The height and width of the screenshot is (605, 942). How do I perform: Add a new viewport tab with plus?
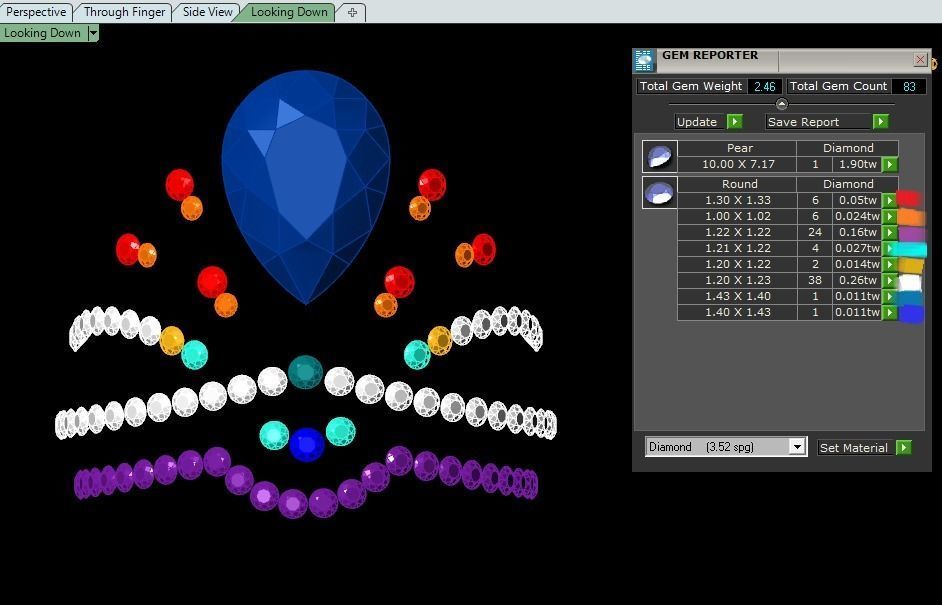click(x=353, y=12)
